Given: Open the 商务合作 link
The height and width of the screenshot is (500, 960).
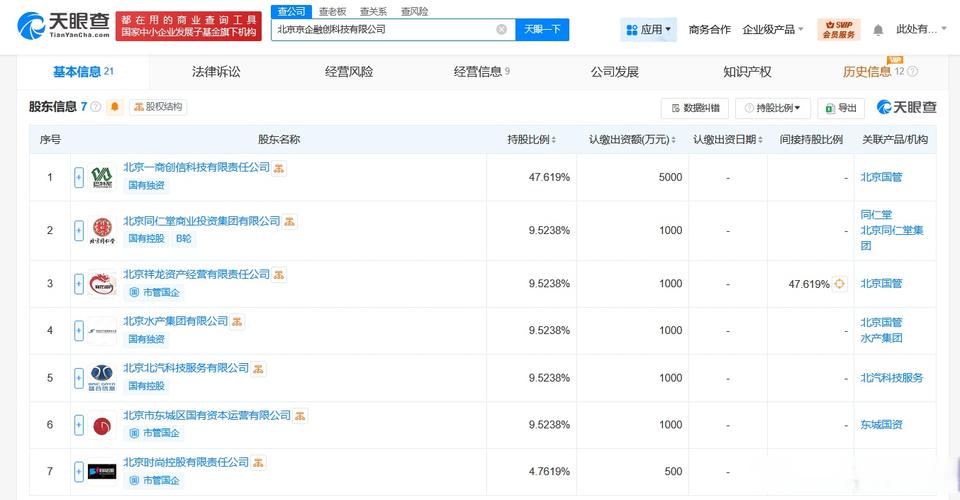Looking at the screenshot, I should coord(710,29).
